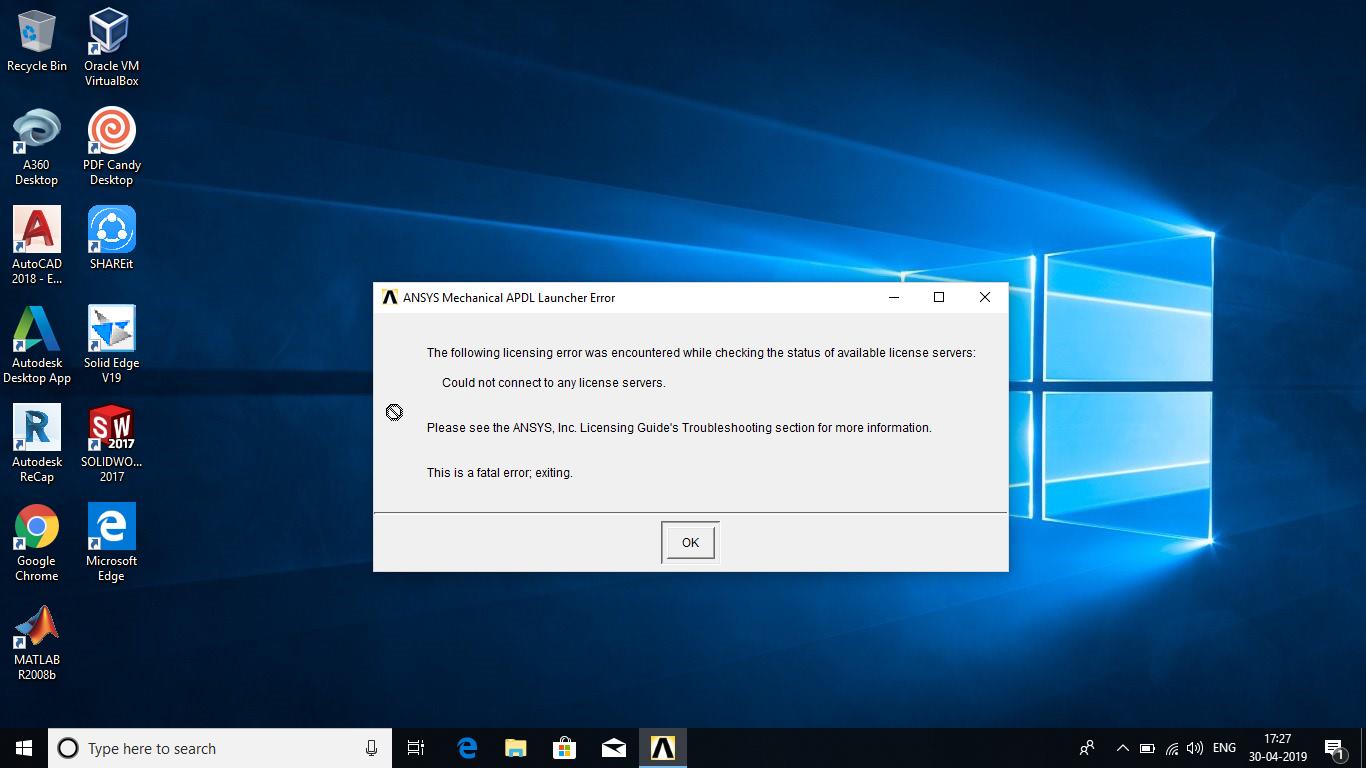1366x768 pixels.
Task: Open File Explorer from the taskbar
Action: 516,748
